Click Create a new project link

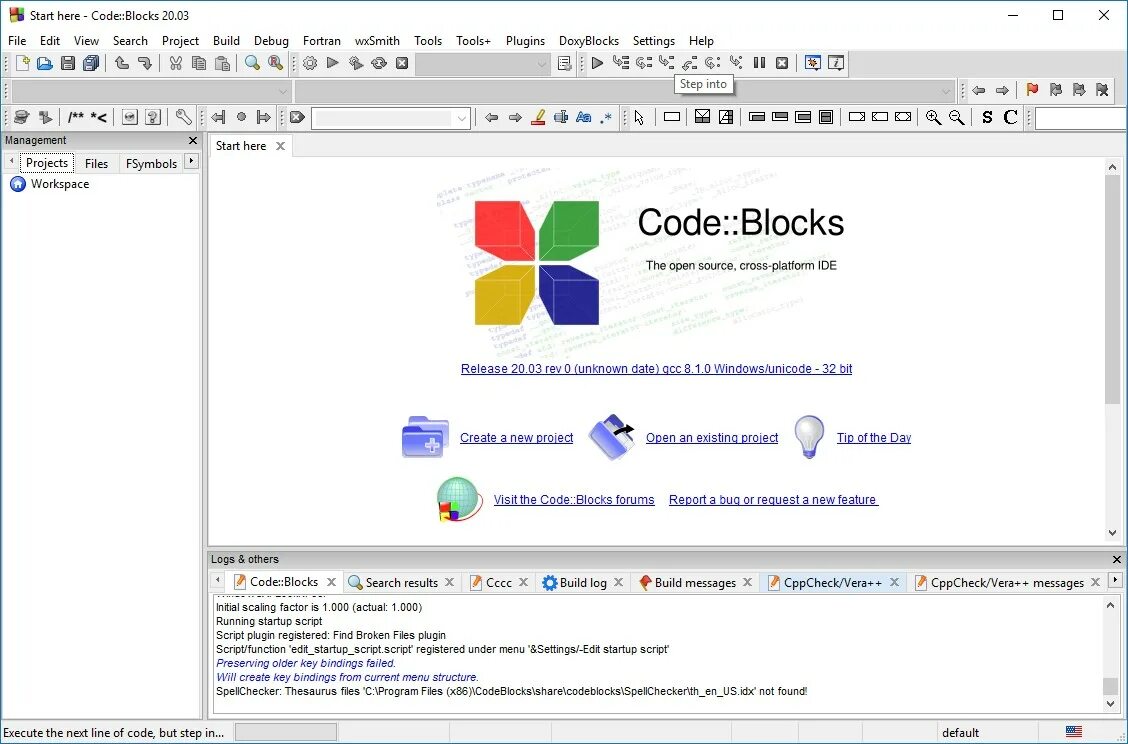517,437
